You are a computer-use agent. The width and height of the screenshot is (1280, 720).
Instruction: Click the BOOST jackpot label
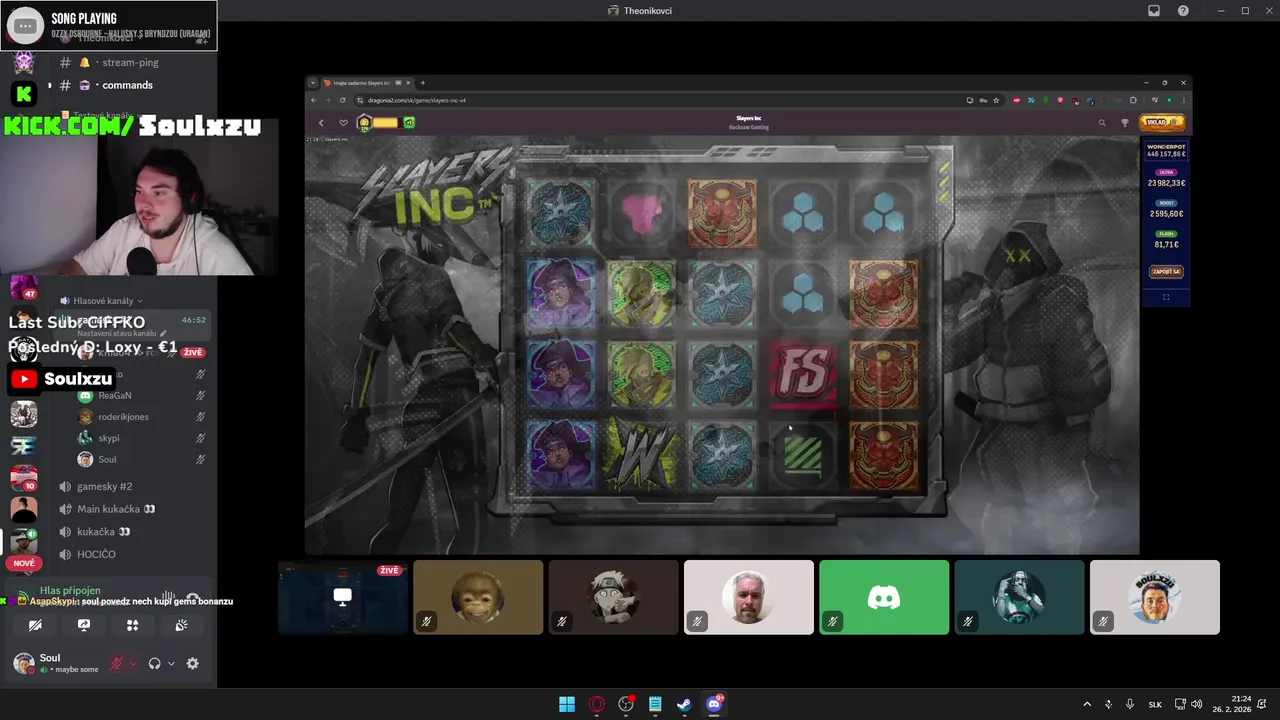tap(1166, 203)
